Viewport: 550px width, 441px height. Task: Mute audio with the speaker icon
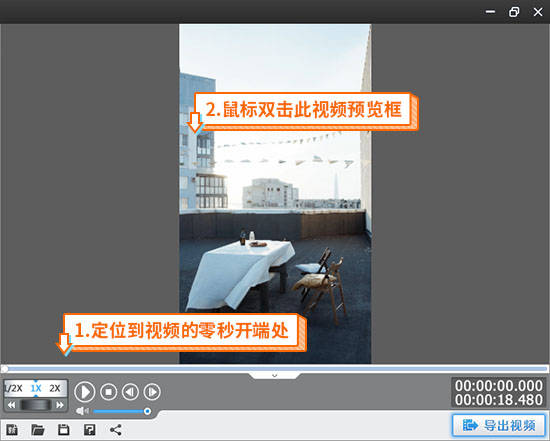coord(82,411)
